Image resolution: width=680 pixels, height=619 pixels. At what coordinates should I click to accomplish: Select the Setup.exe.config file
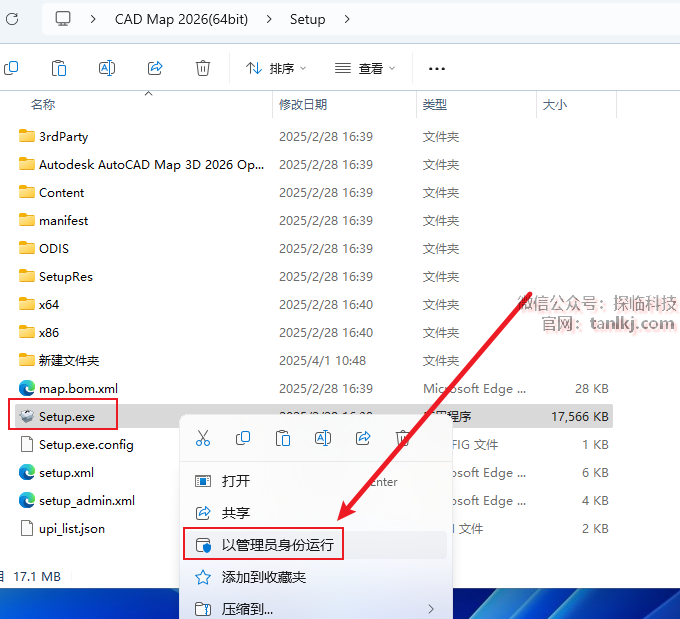click(x=86, y=445)
